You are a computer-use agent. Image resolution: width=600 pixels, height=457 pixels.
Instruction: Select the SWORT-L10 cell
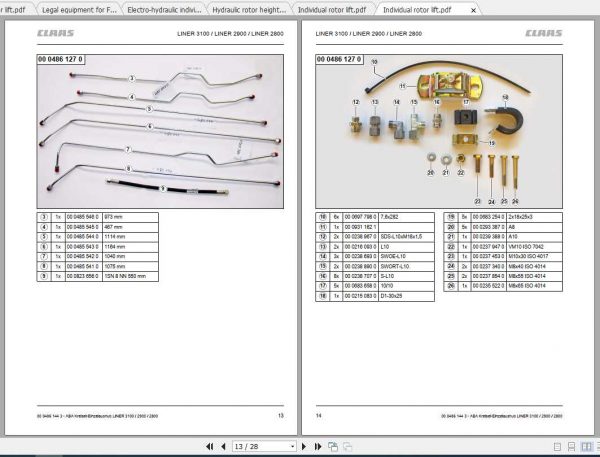(x=406, y=266)
